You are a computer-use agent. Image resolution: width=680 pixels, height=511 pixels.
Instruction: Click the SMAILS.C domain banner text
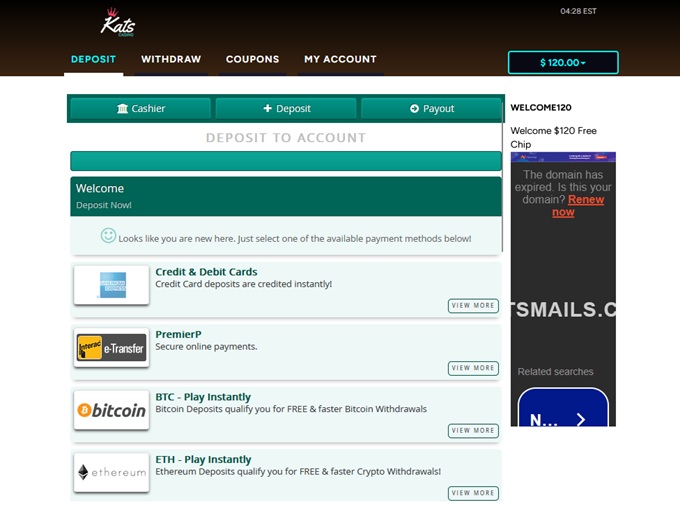563,310
